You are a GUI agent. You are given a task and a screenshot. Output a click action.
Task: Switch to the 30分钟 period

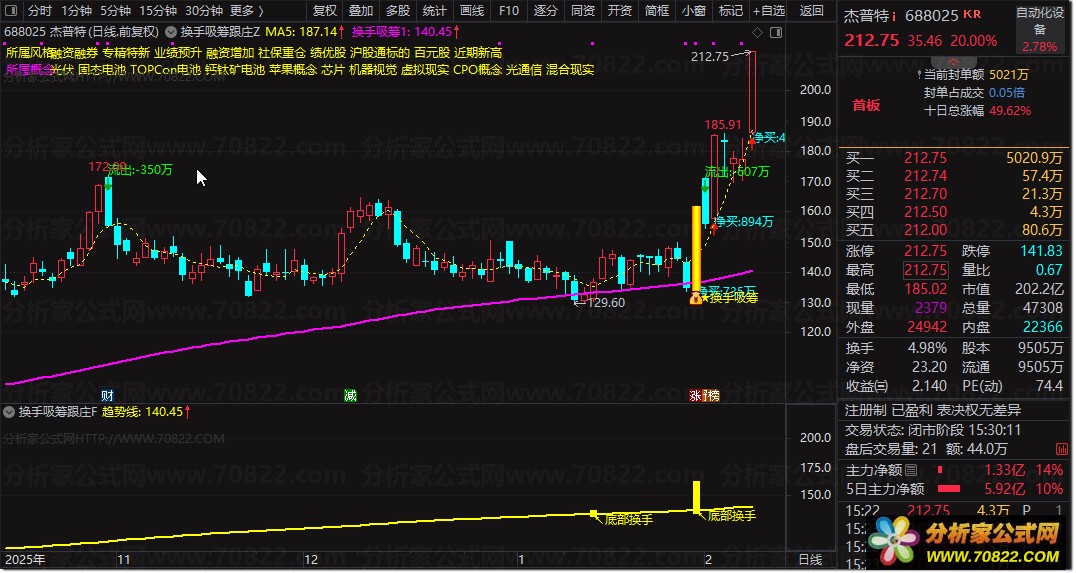[x=204, y=10]
